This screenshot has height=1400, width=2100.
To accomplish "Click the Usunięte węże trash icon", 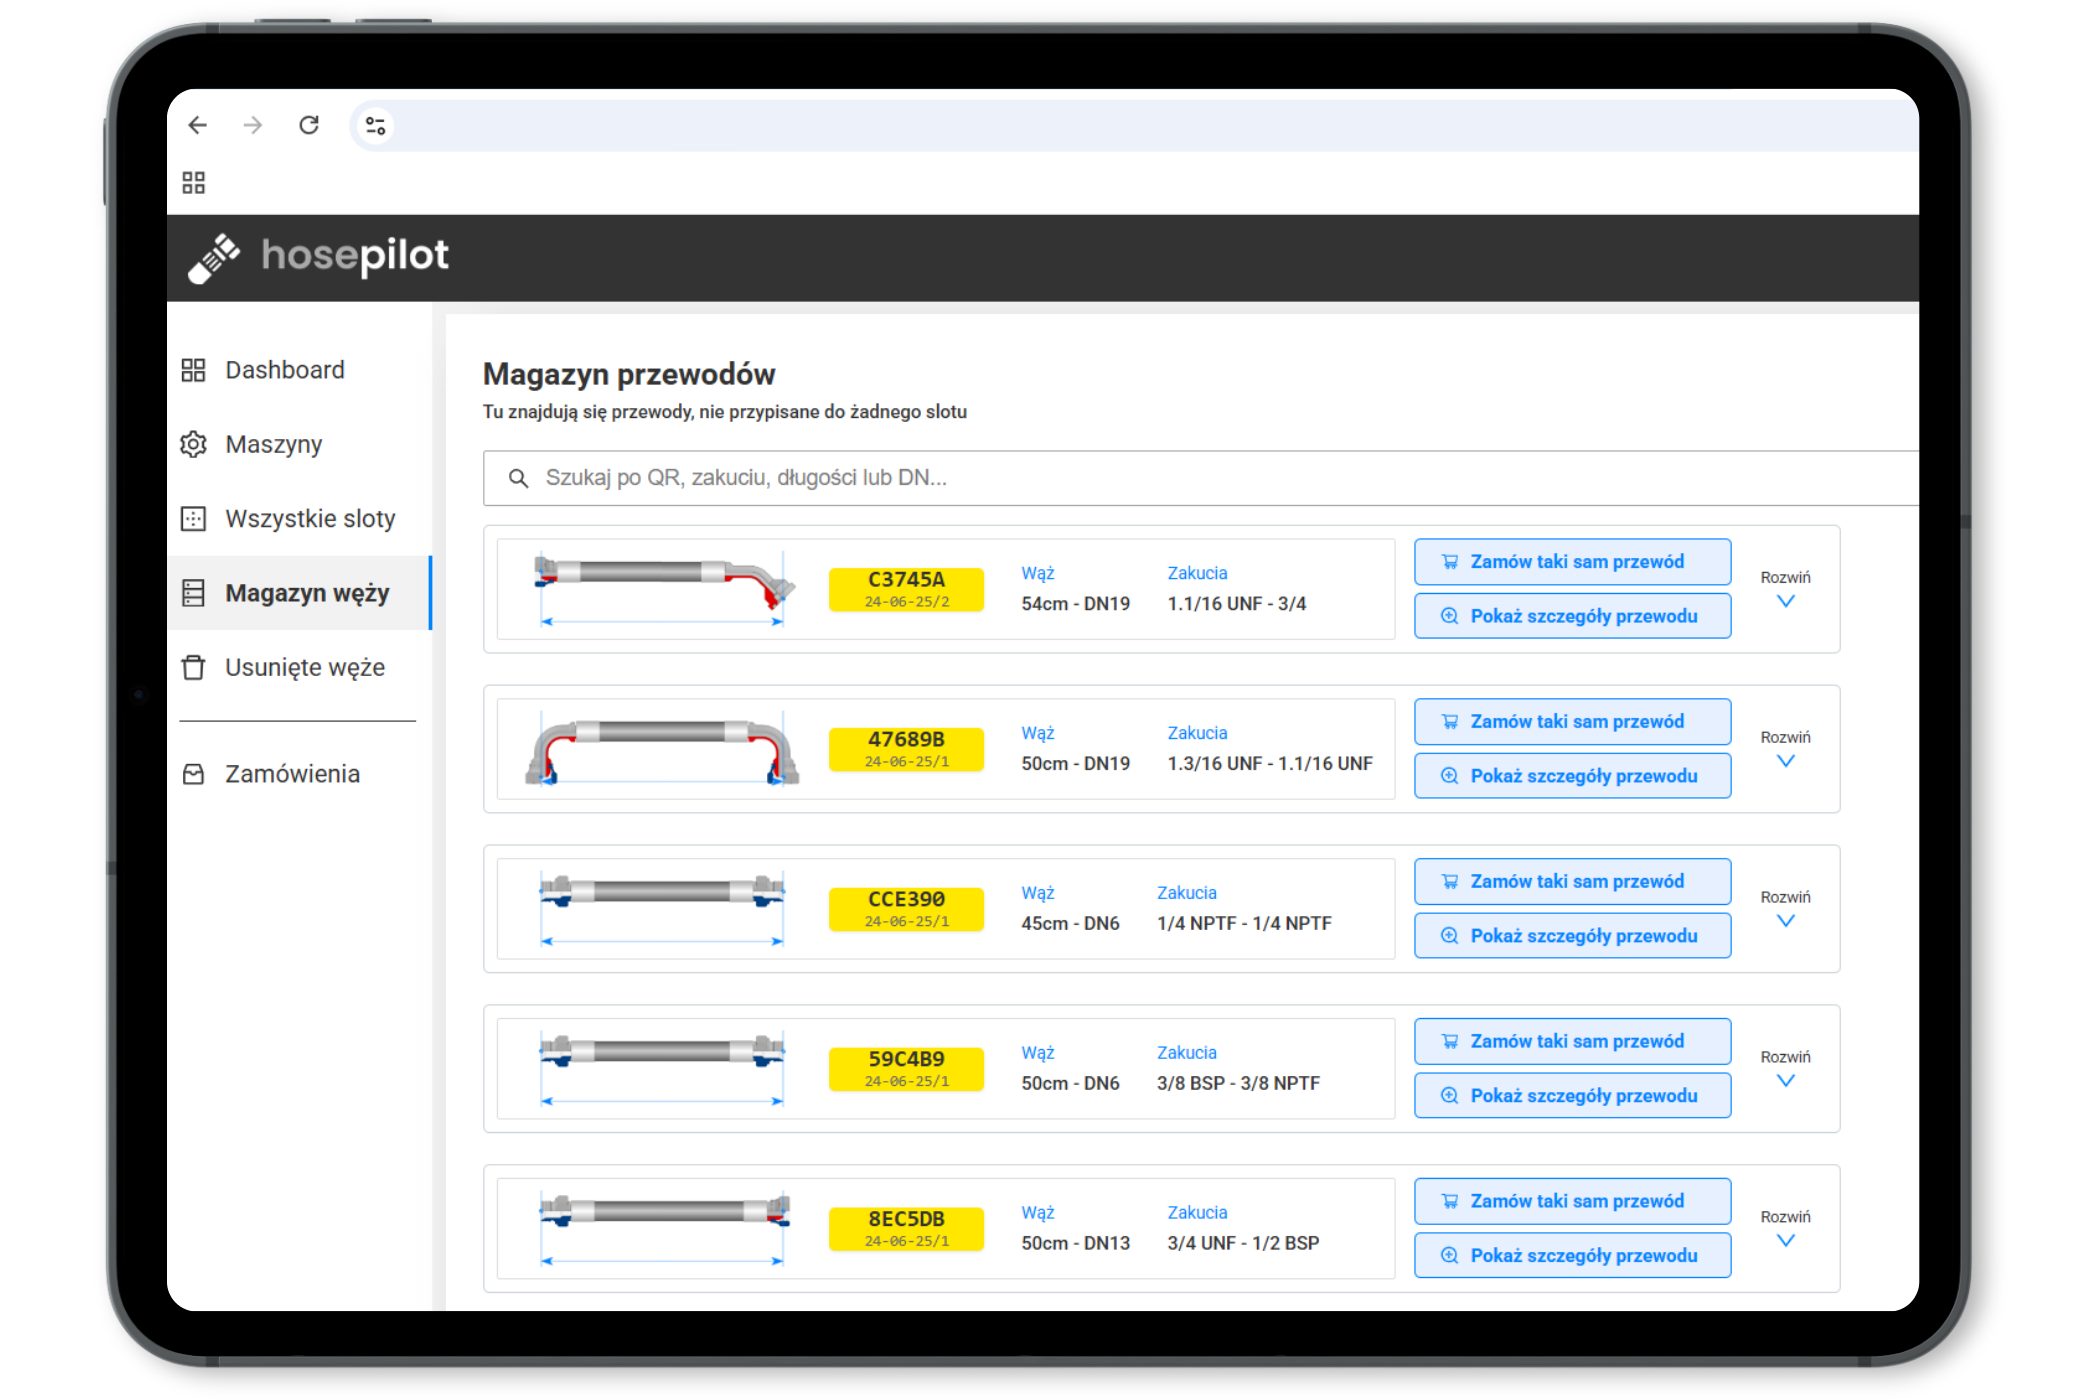I will (x=193, y=667).
